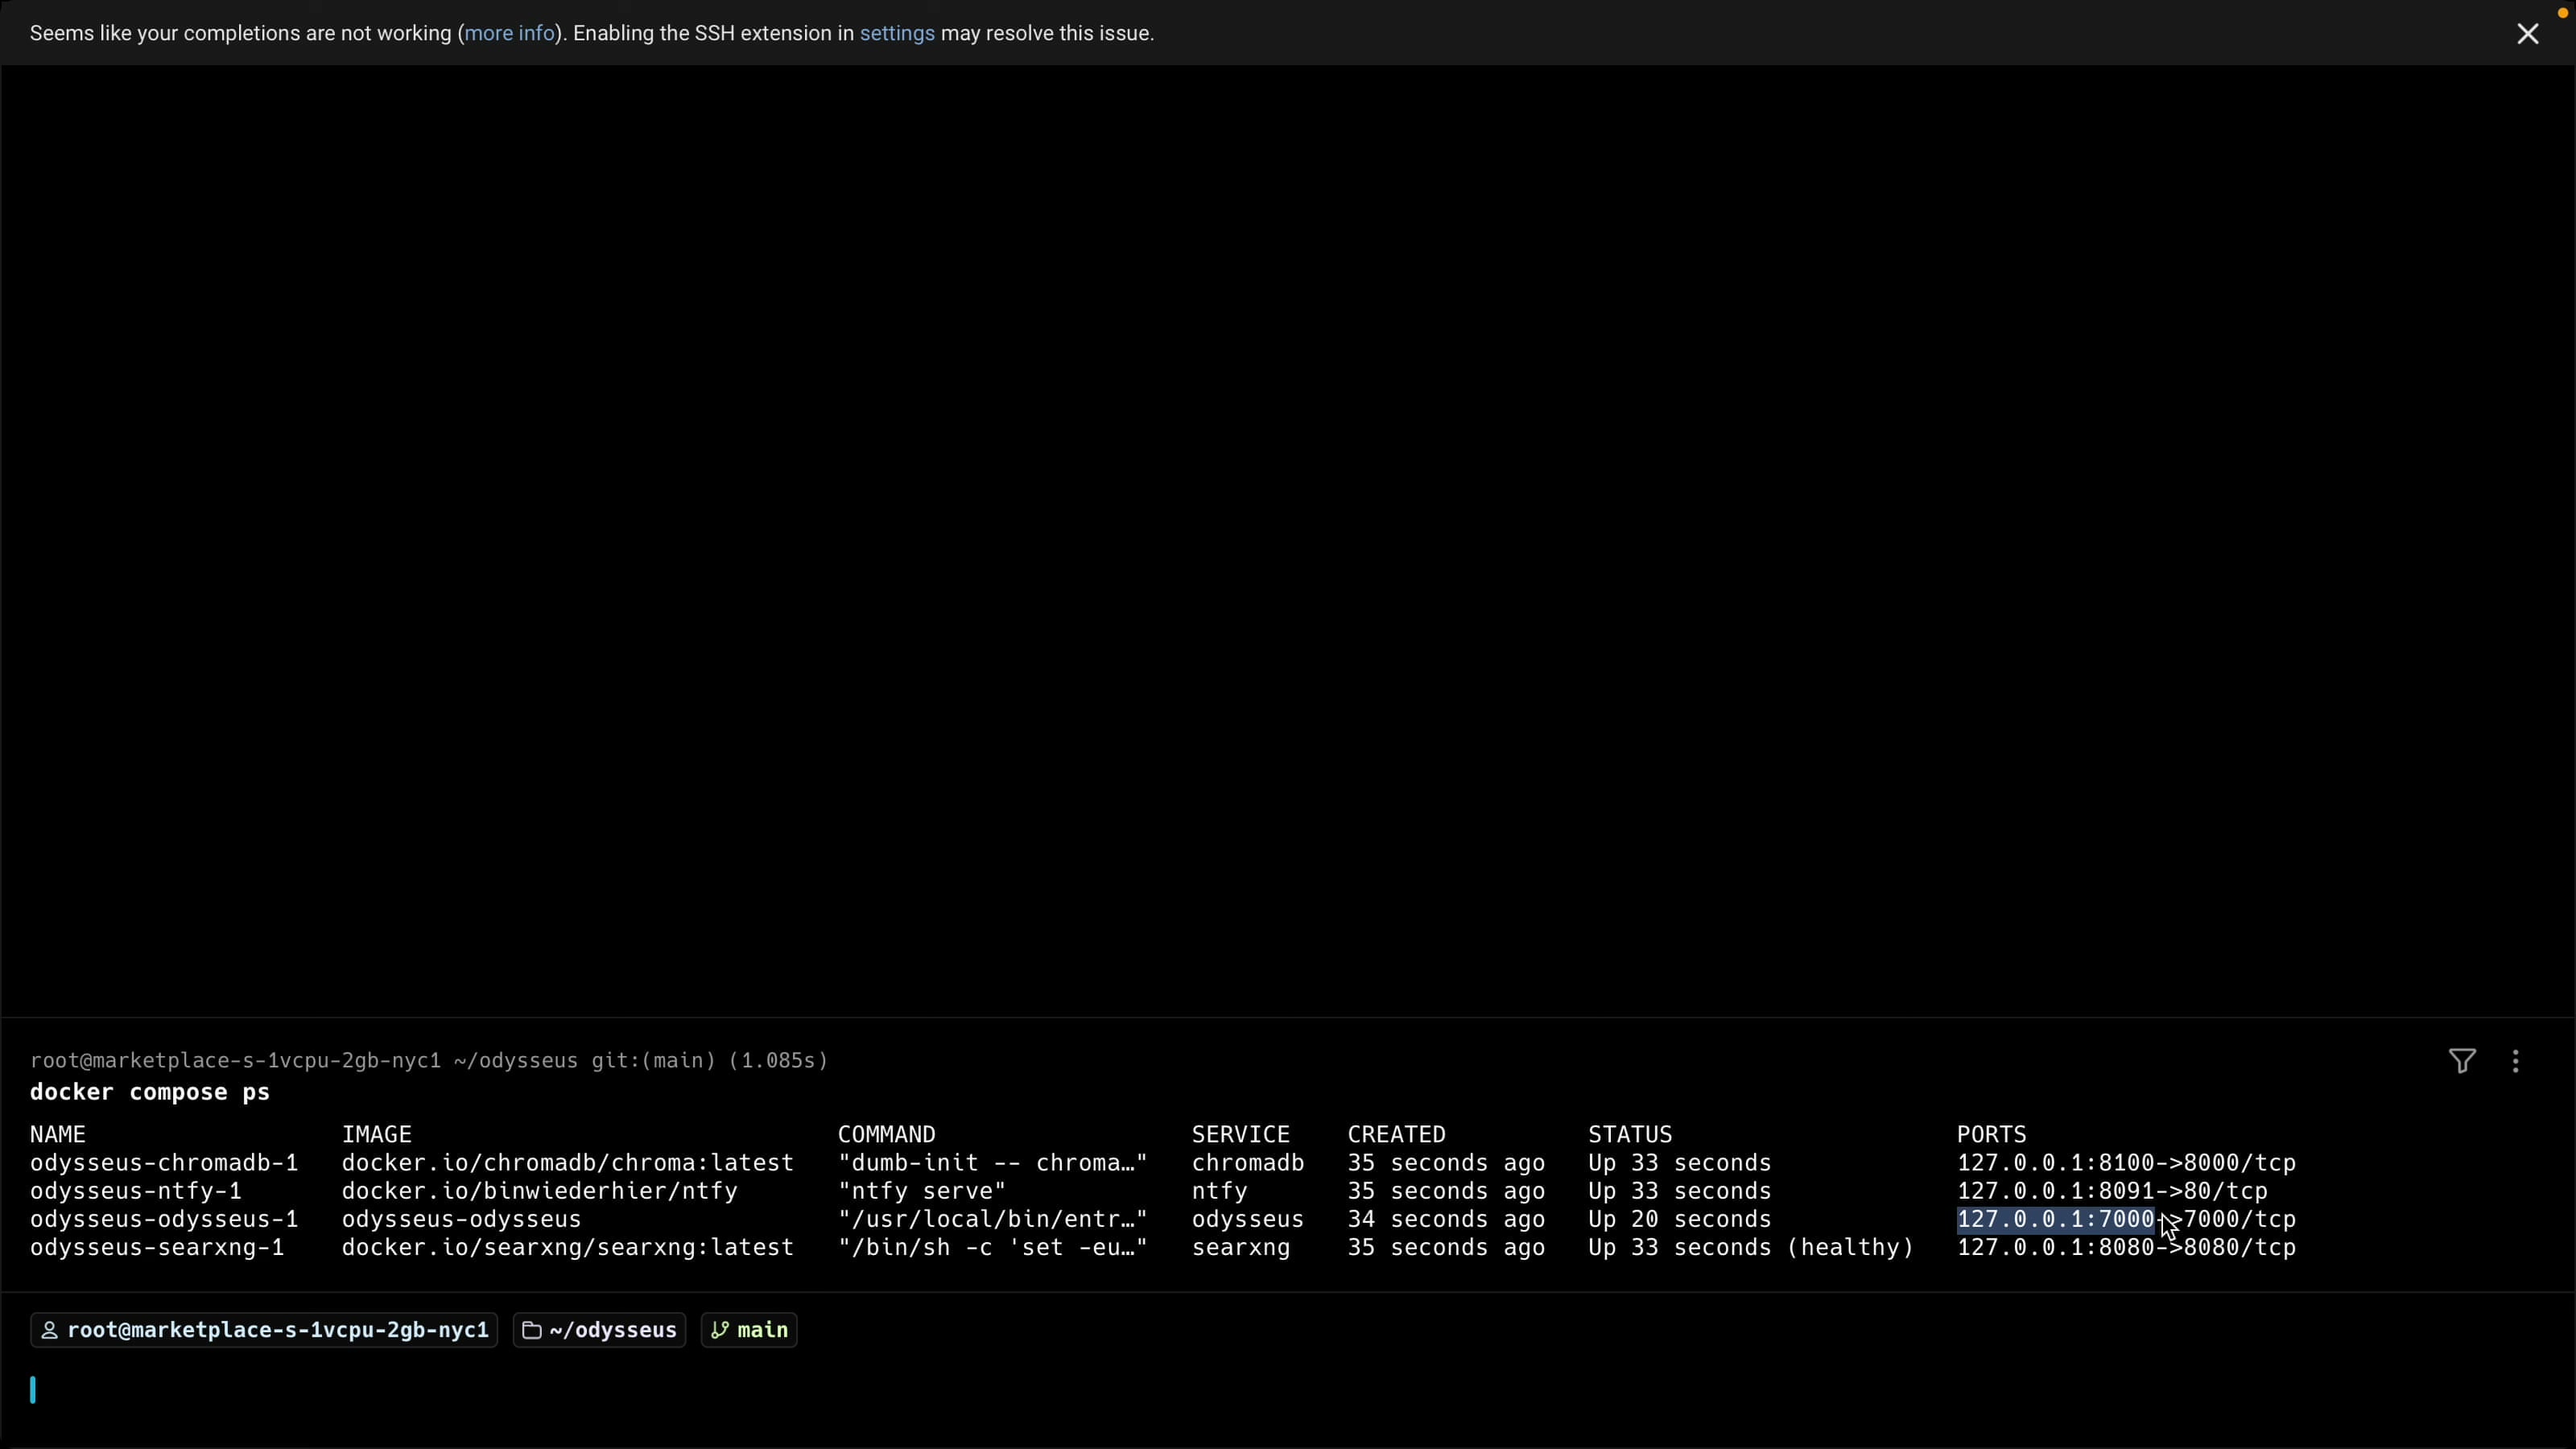Click the ~/odysseus folder chip
Screen dimensions: 2576x1449
(599, 1330)
